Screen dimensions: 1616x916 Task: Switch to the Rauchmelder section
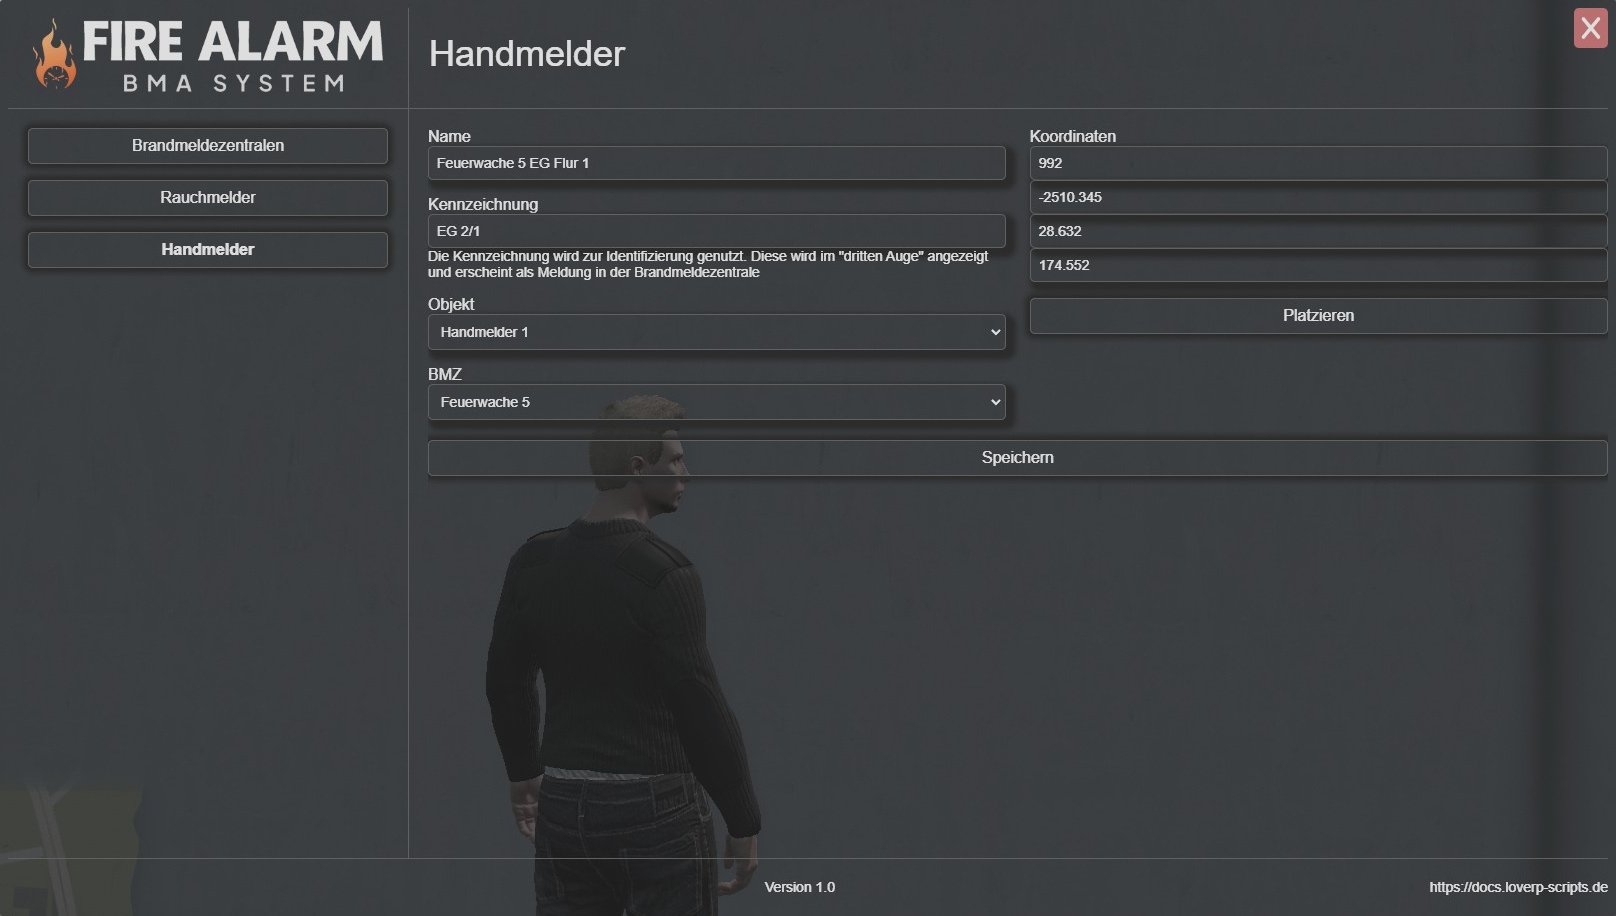coord(208,198)
